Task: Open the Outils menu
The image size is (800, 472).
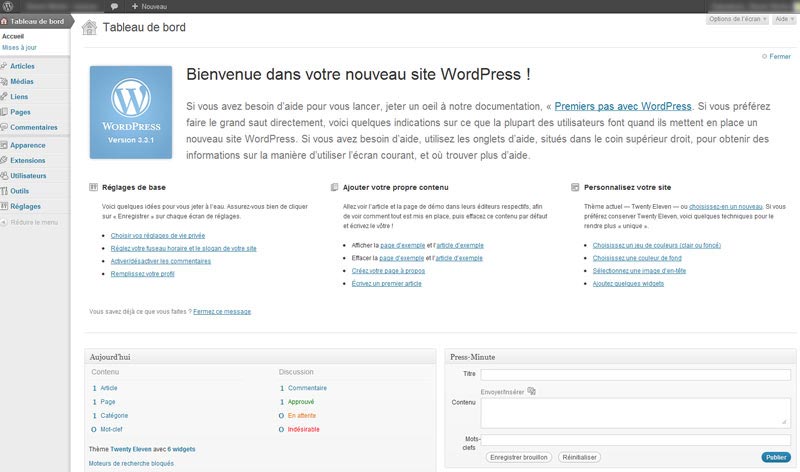Action: point(19,191)
